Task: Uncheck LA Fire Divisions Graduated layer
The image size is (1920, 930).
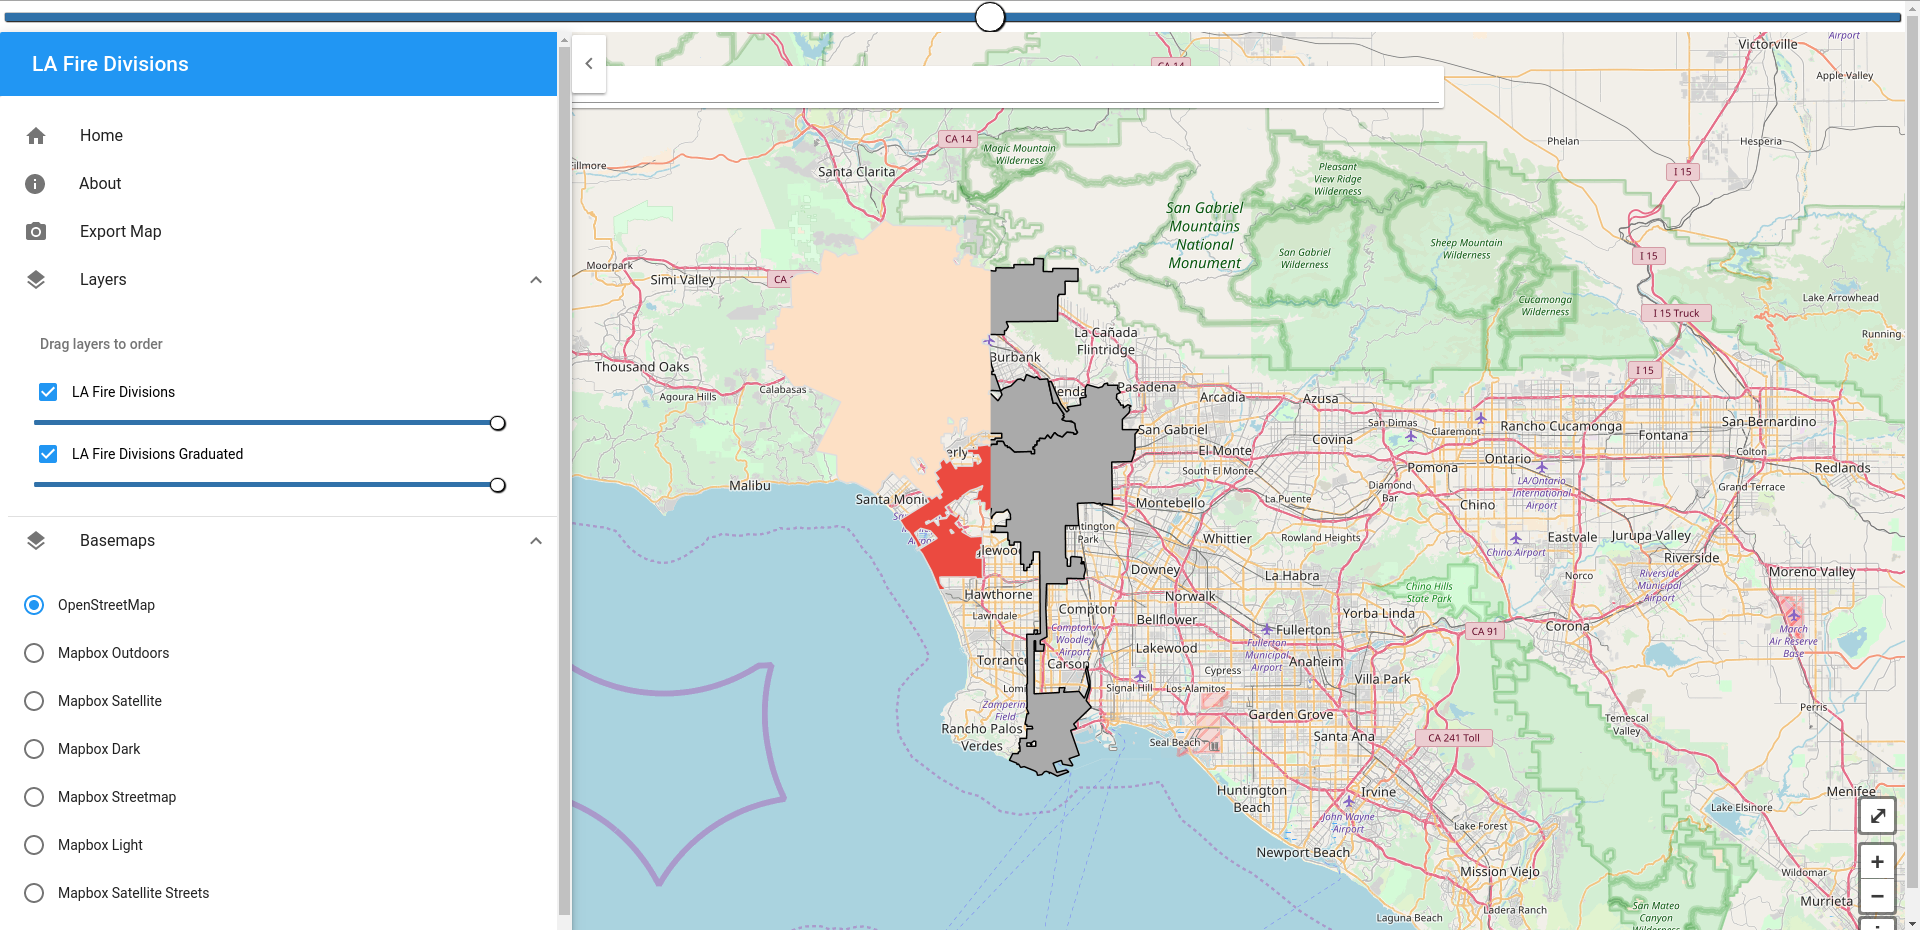Action: coord(48,454)
